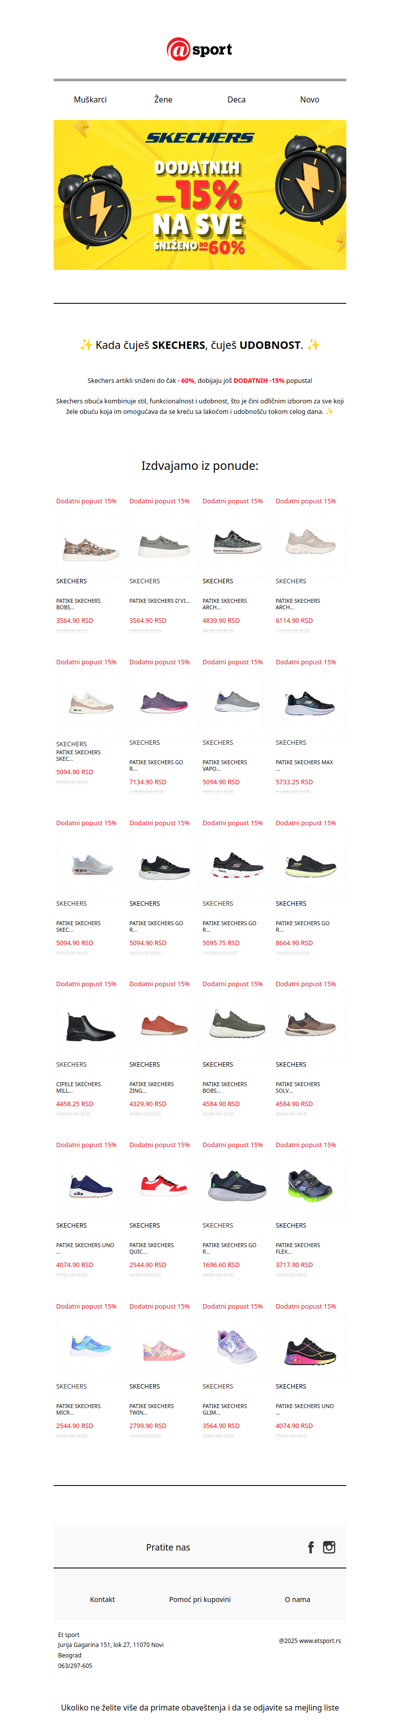The width and height of the screenshot is (400, 1728).
Task: Go to the Deca section
Action: pyautogui.click(x=236, y=100)
